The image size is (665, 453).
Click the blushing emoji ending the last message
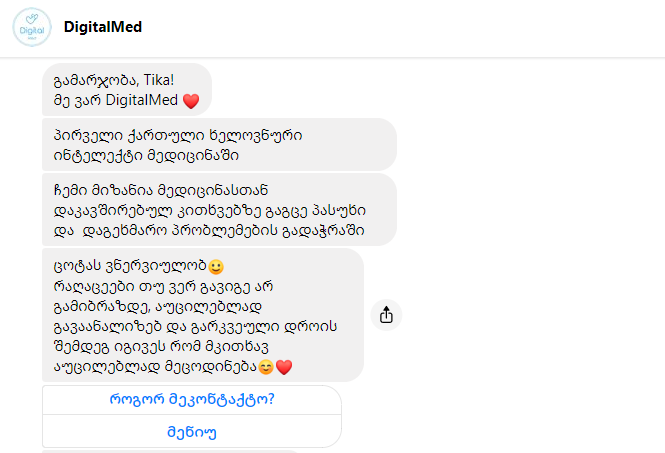[266, 367]
